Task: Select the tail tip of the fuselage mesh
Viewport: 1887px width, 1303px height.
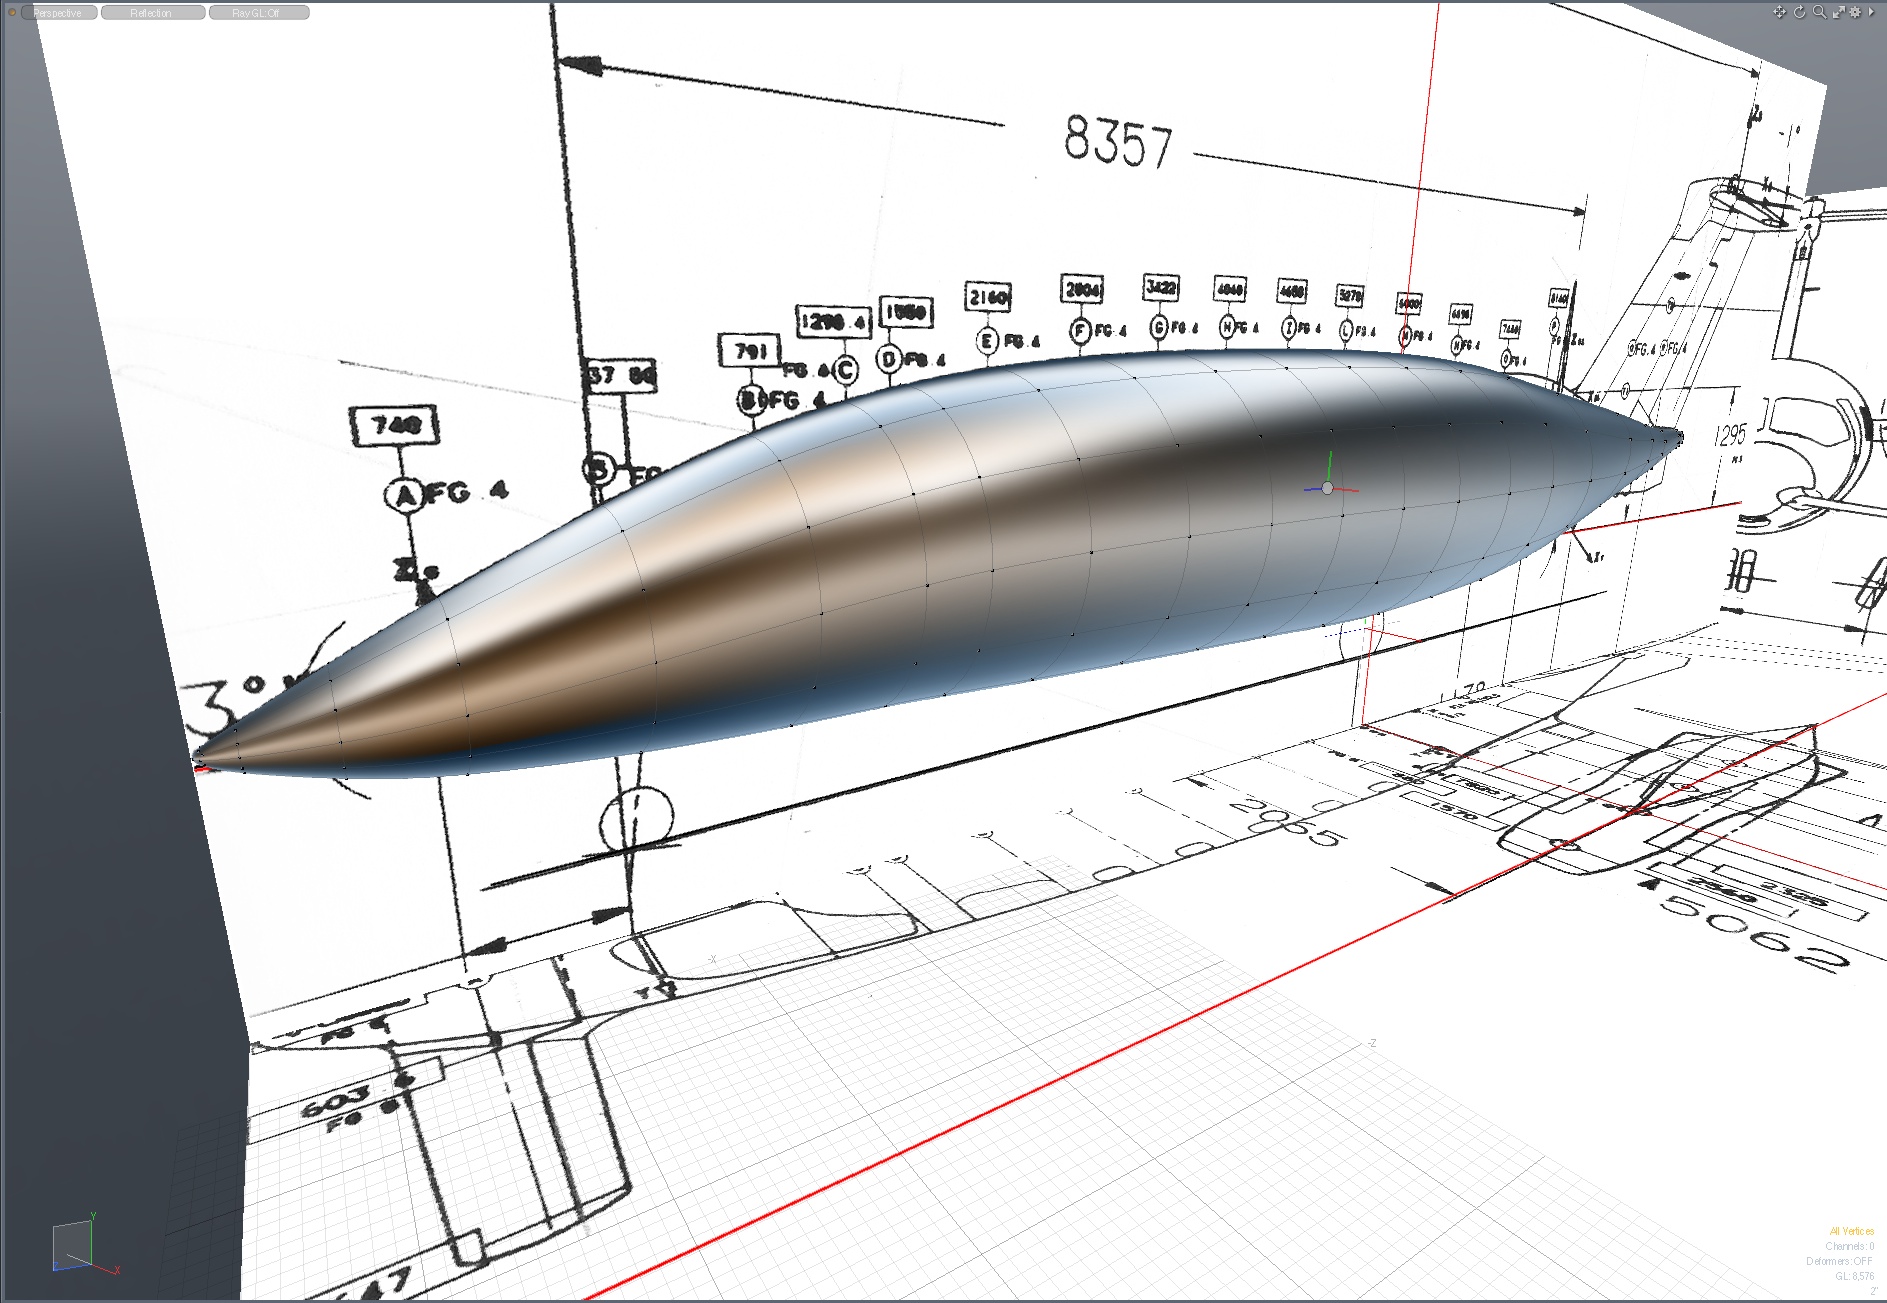Action: pyautogui.click(x=1678, y=436)
